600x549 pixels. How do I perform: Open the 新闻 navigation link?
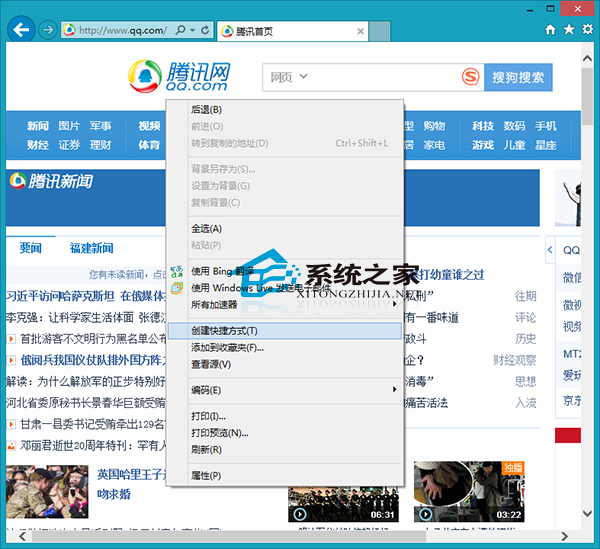38,126
